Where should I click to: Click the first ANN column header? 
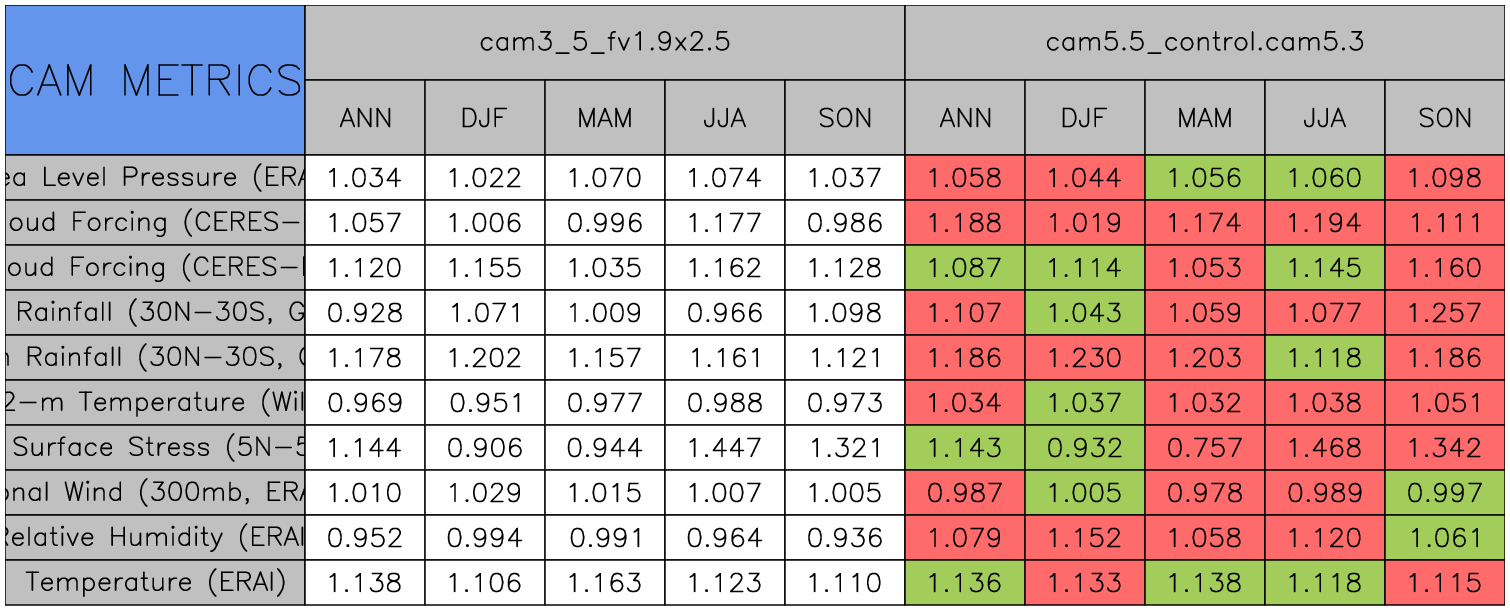pyautogui.click(x=365, y=118)
